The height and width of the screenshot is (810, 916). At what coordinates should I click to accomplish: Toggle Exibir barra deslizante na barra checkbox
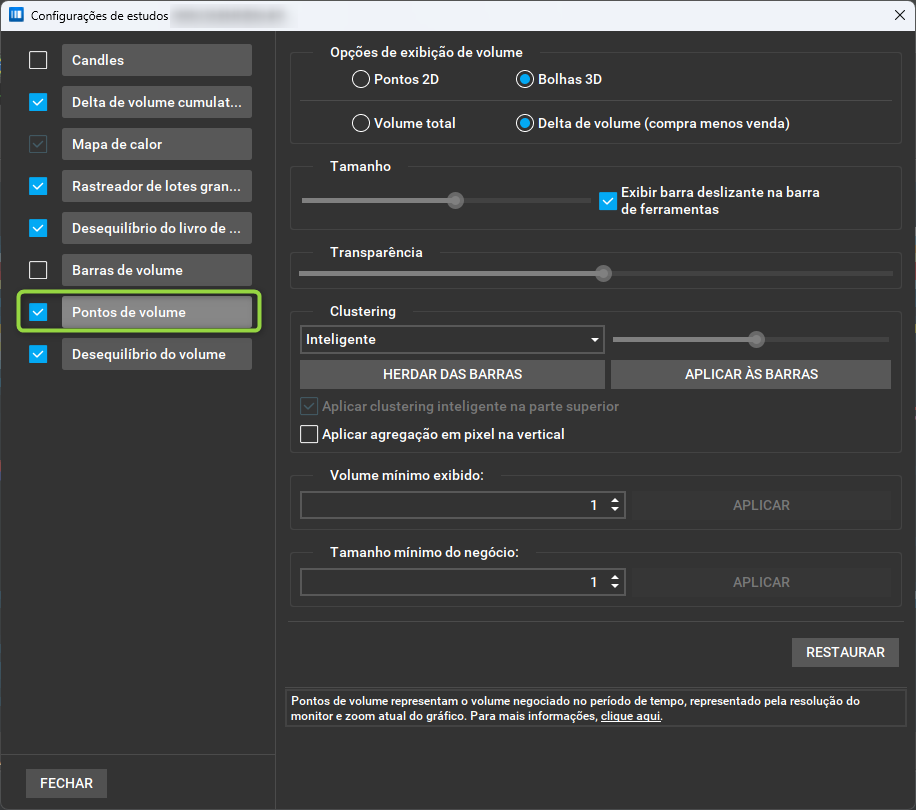click(608, 201)
